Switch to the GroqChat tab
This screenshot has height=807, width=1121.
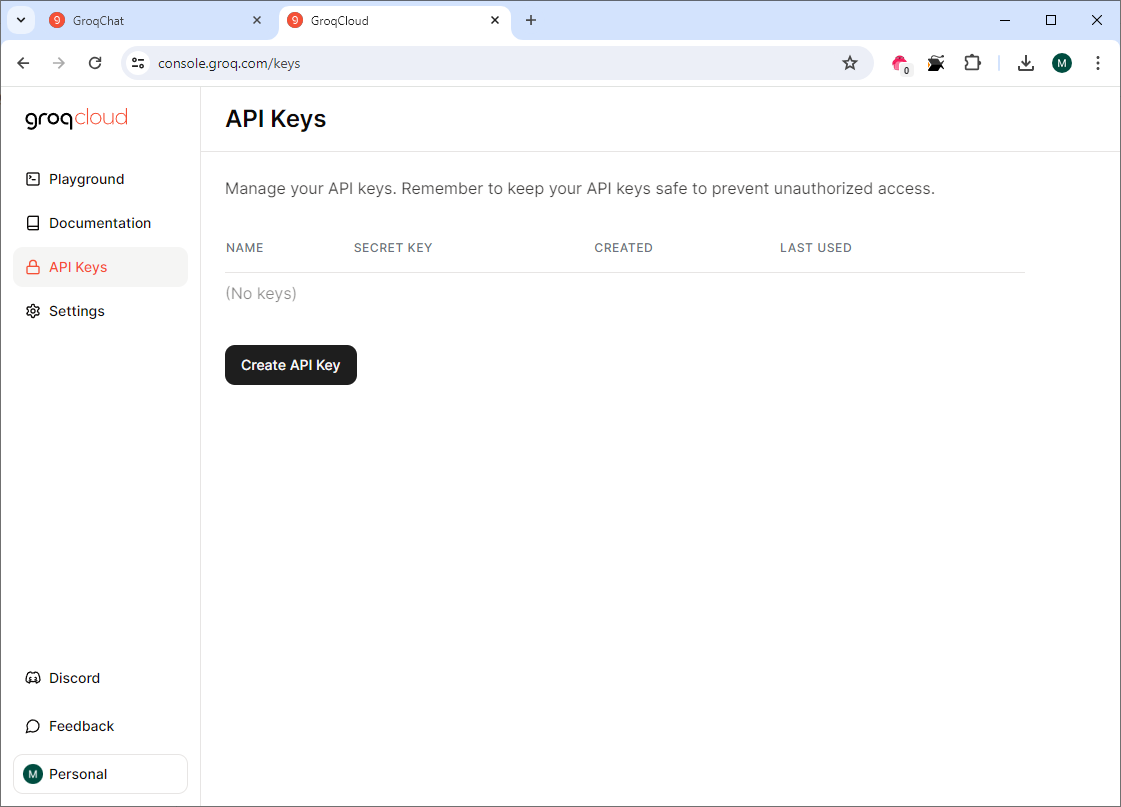tap(156, 21)
